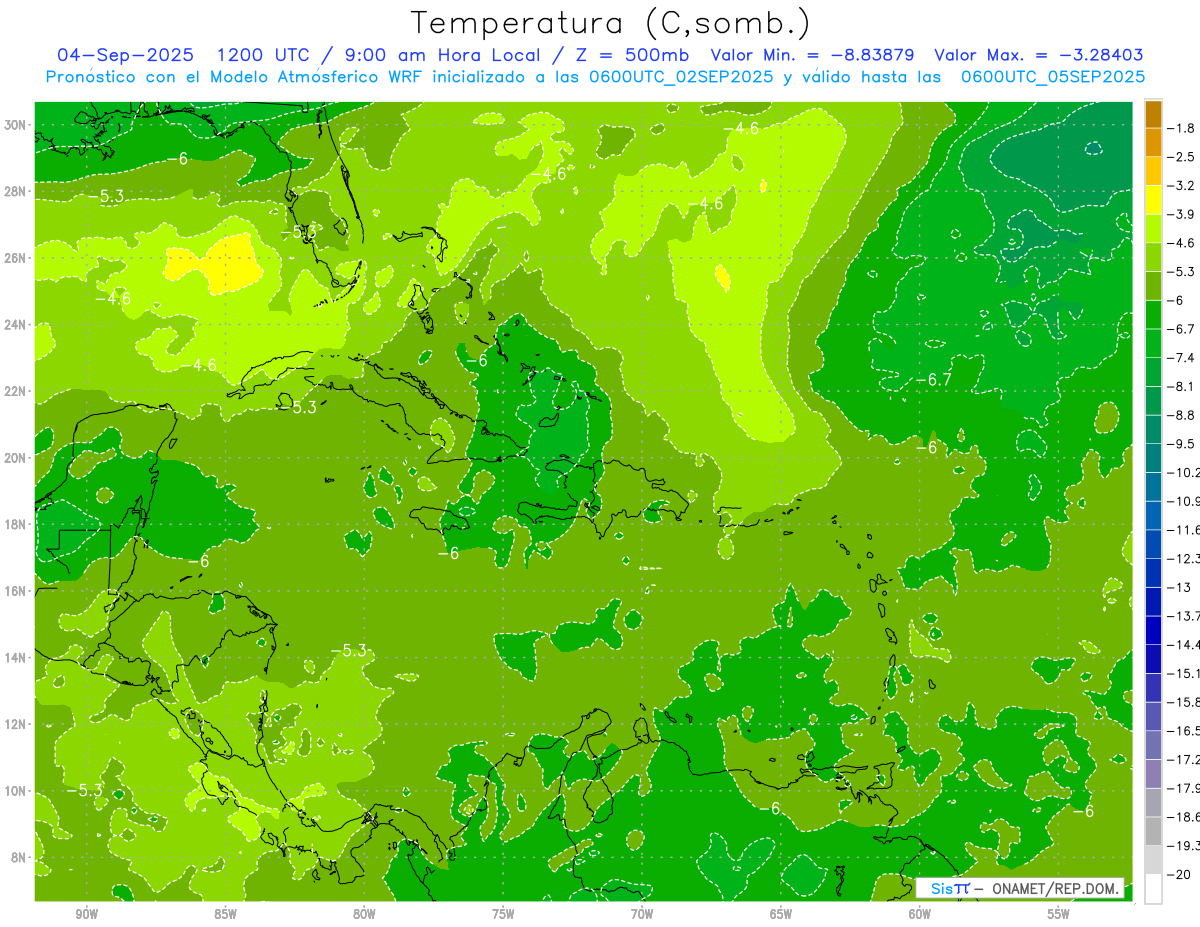Click the "22N" latitude axis label
1200x927 pixels.
tap(16, 391)
